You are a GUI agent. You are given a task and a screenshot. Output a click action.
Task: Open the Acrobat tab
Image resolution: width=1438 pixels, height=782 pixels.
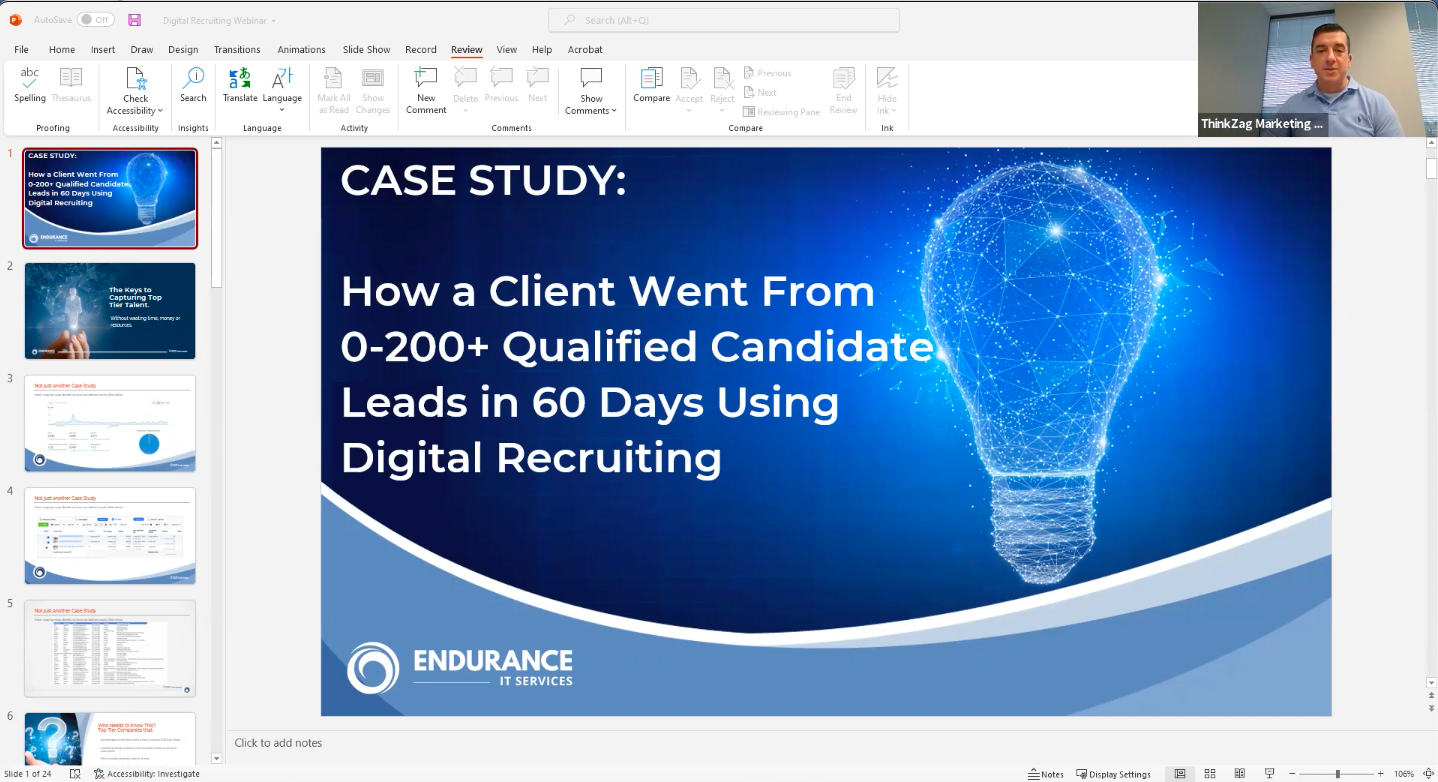click(585, 49)
